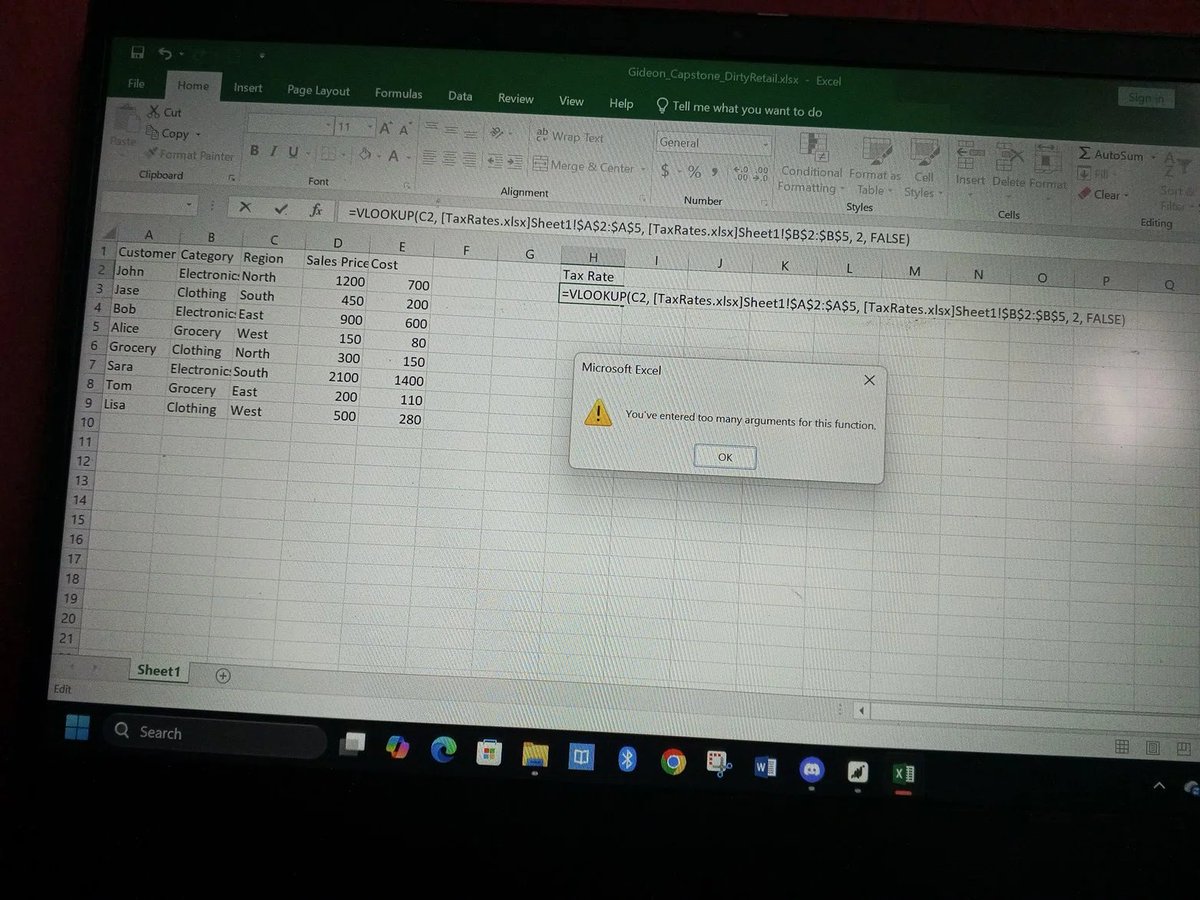Viewport: 1200px width, 900px height.
Task: Toggle Align Right
Action: (470, 160)
